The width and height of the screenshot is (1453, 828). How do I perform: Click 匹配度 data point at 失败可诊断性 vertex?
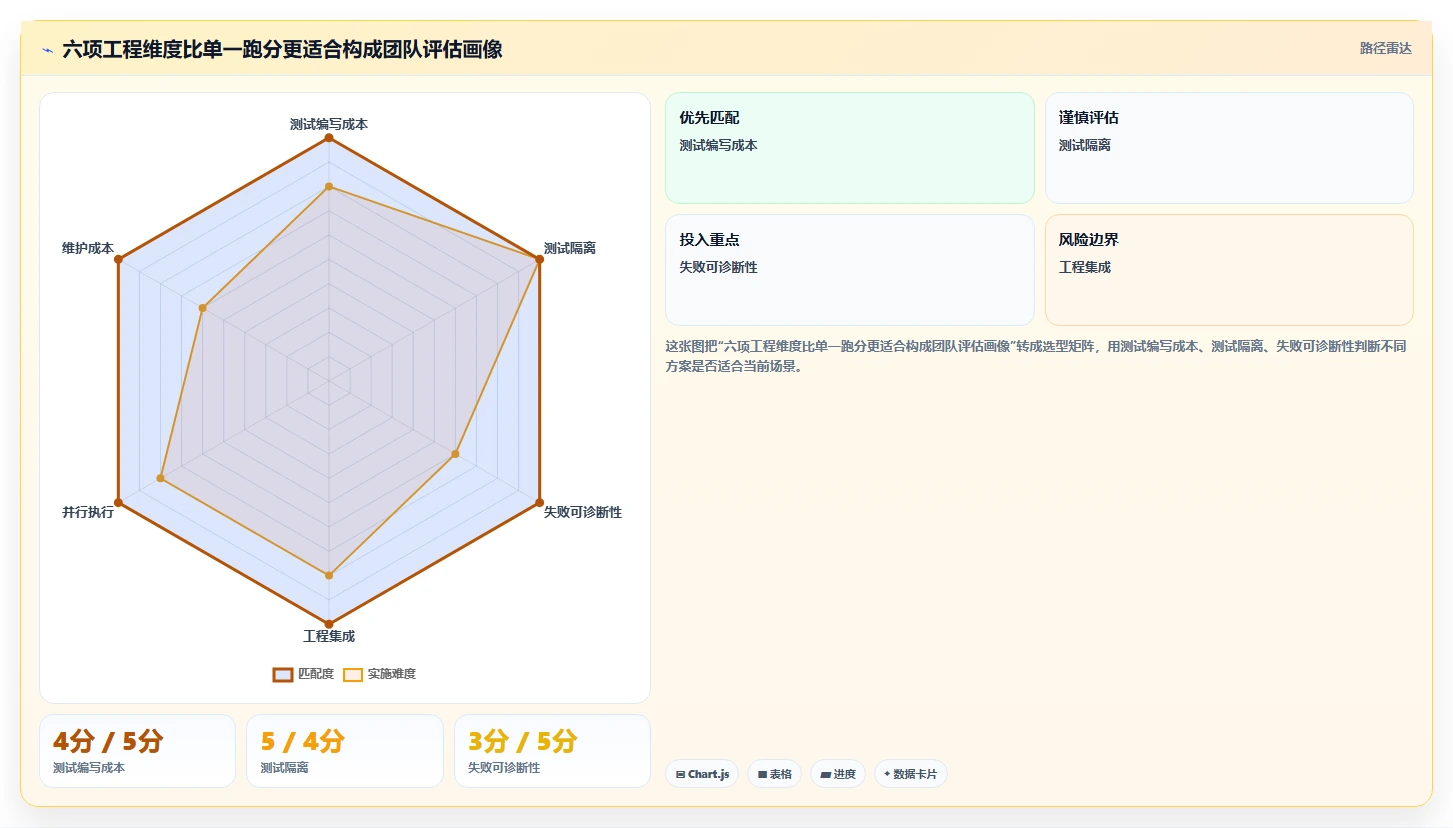coord(540,502)
